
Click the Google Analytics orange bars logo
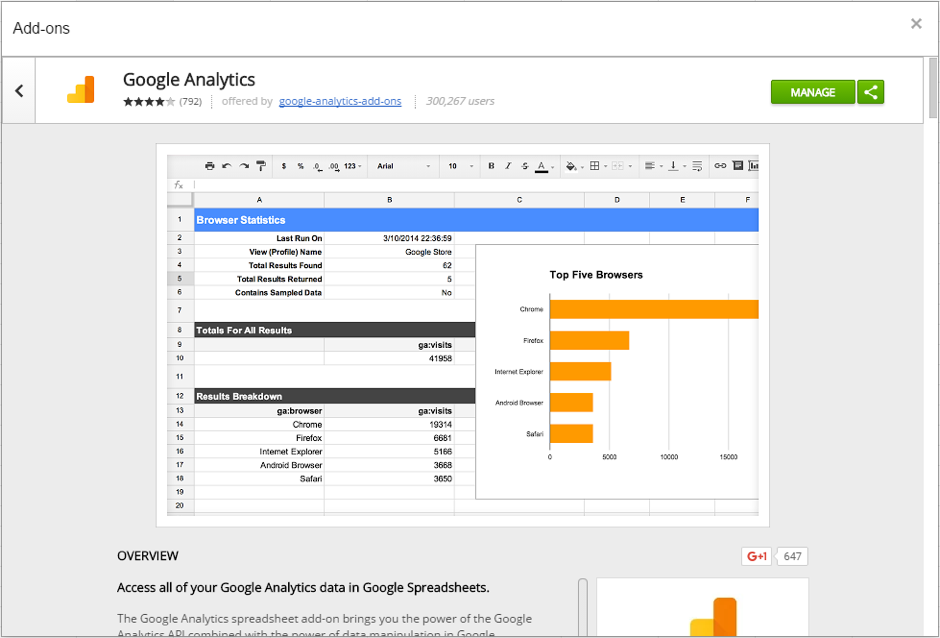pos(81,89)
